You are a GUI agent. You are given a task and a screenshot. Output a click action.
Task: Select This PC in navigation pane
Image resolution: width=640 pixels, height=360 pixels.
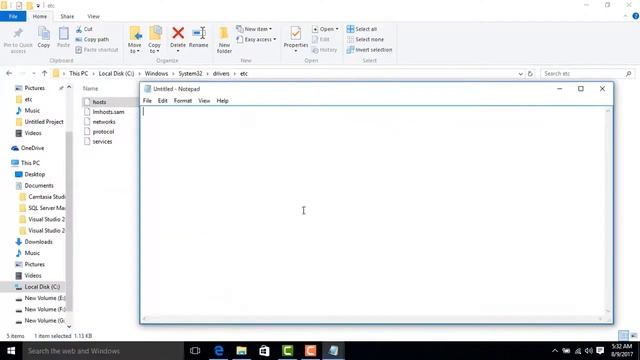pyautogui.click(x=30, y=163)
